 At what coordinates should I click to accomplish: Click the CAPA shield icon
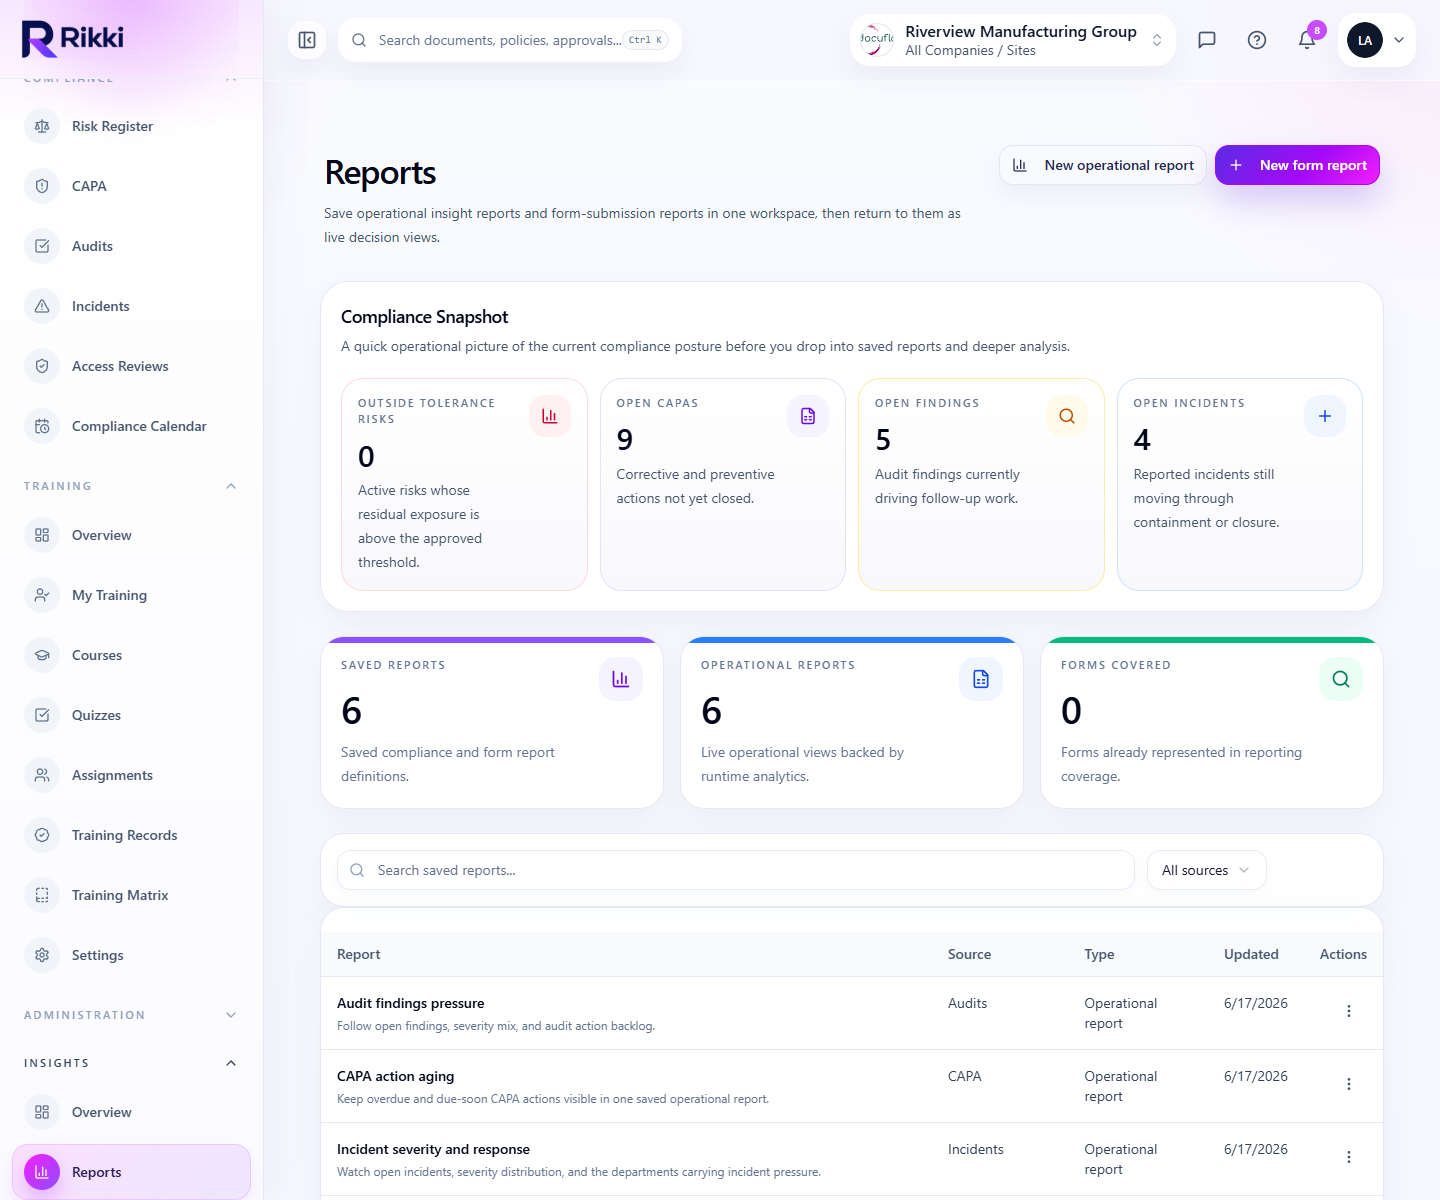[42, 186]
